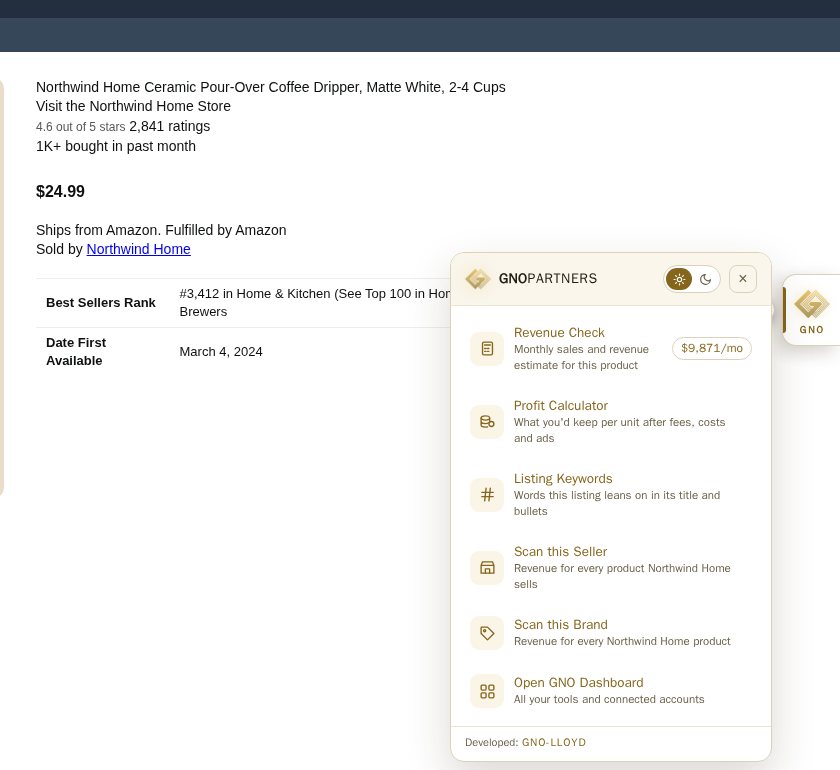Select Scan this Brand
840x770 pixels.
(x=611, y=633)
